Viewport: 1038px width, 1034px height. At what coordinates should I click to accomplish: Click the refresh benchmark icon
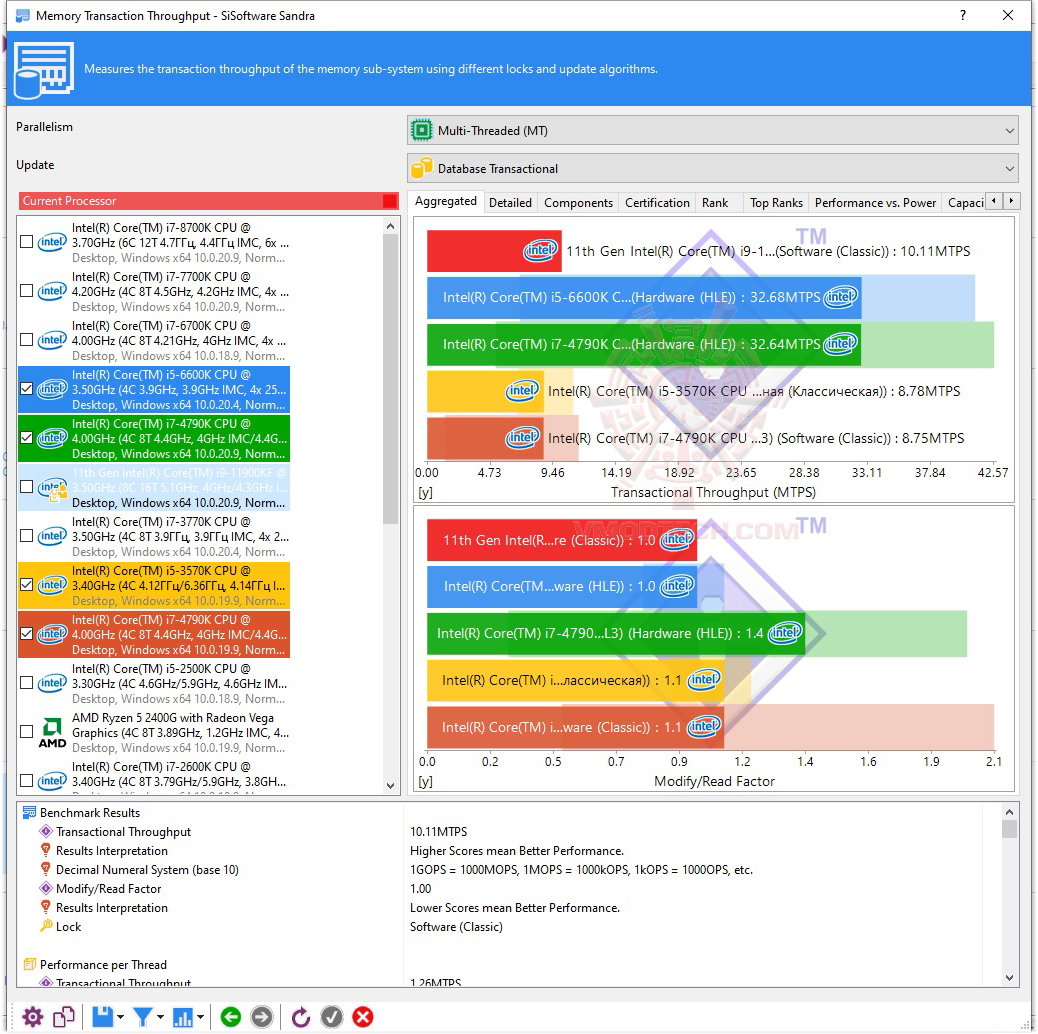pyautogui.click(x=301, y=1017)
